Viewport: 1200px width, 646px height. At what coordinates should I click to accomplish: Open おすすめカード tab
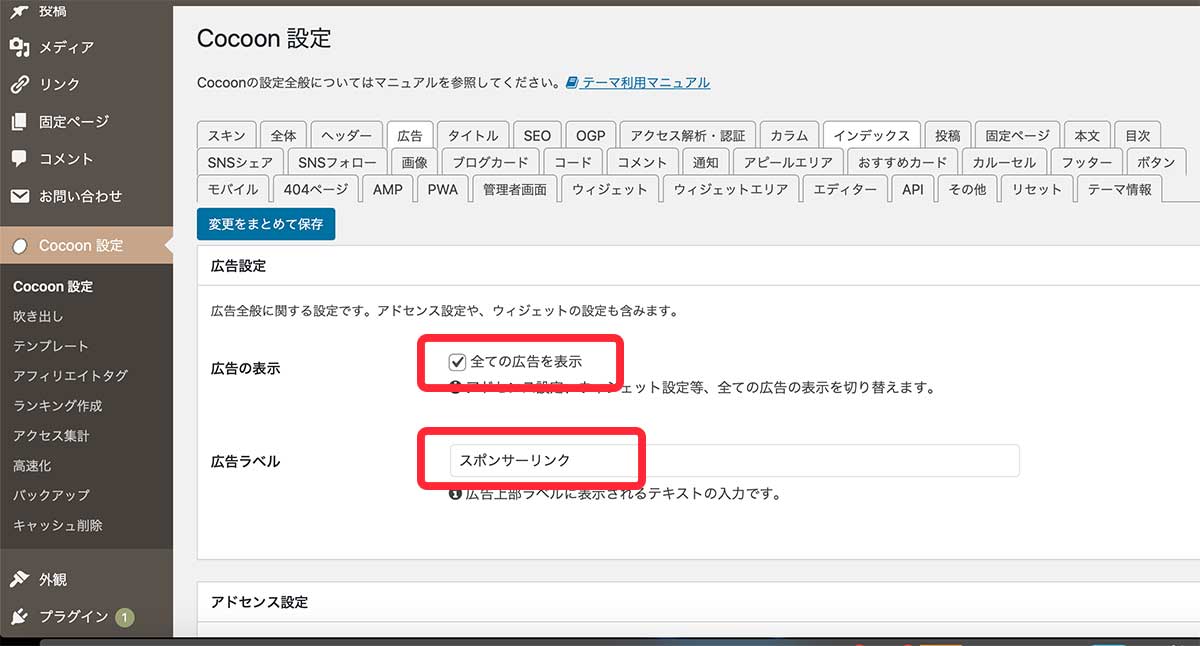[x=901, y=162]
